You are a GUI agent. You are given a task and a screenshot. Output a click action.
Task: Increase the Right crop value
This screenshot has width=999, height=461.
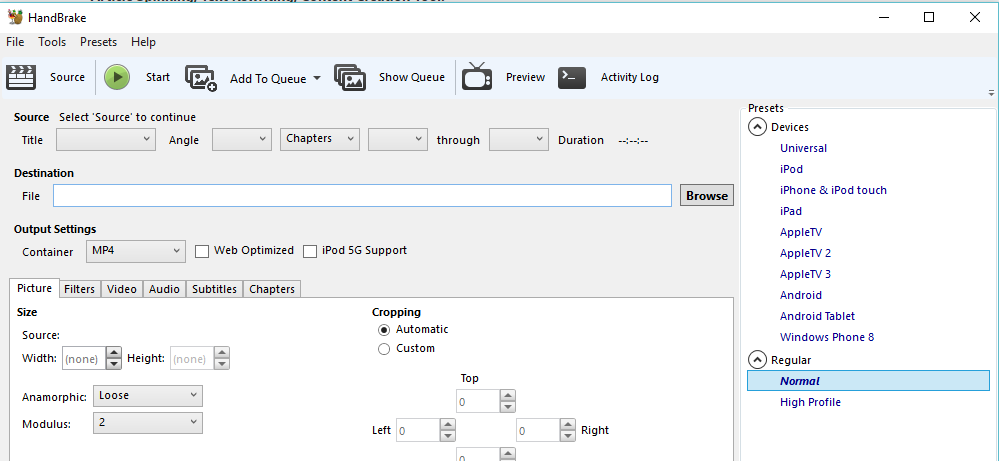[x=568, y=425]
